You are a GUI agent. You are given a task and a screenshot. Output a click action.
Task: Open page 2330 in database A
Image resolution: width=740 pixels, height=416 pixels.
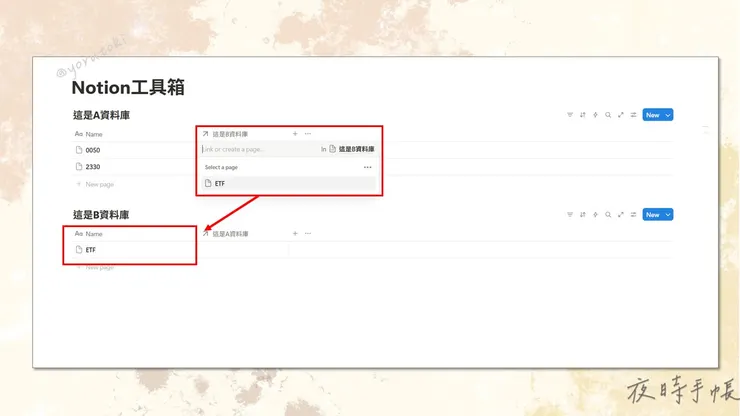(92, 167)
